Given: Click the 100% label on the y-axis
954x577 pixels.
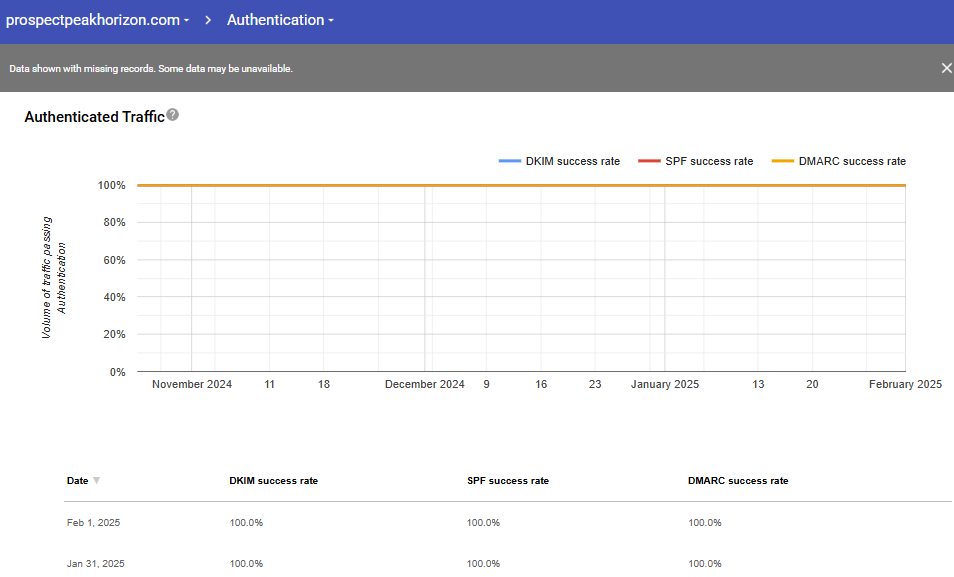Looking at the screenshot, I should point(111,186).
